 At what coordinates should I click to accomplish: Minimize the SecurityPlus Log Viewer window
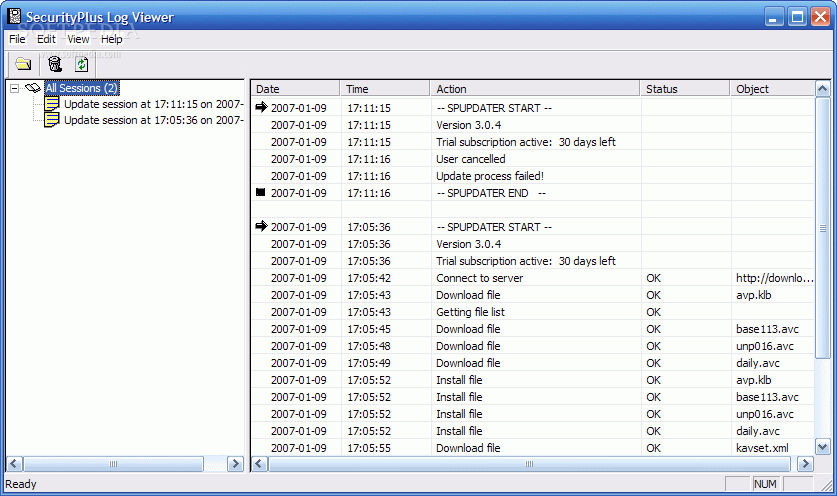tap(773, 17)
